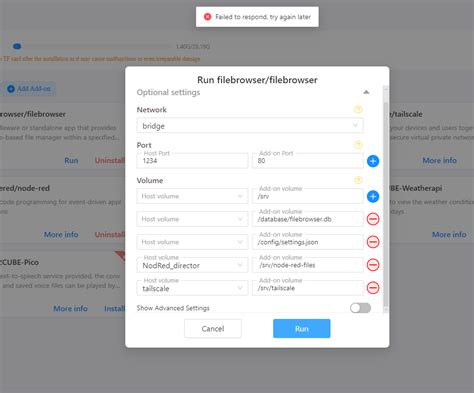The width and height of the screenshot is (474, 393).
Task: Edit /database/filebrowser.db add-on volume field
Action: coord(308,219)
